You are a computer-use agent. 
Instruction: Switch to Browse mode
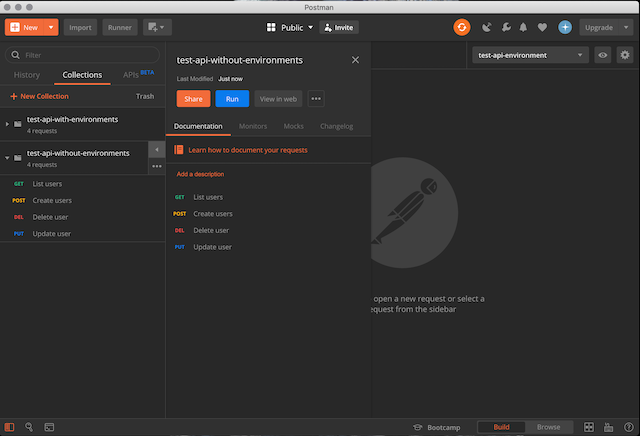click(549, 427)
